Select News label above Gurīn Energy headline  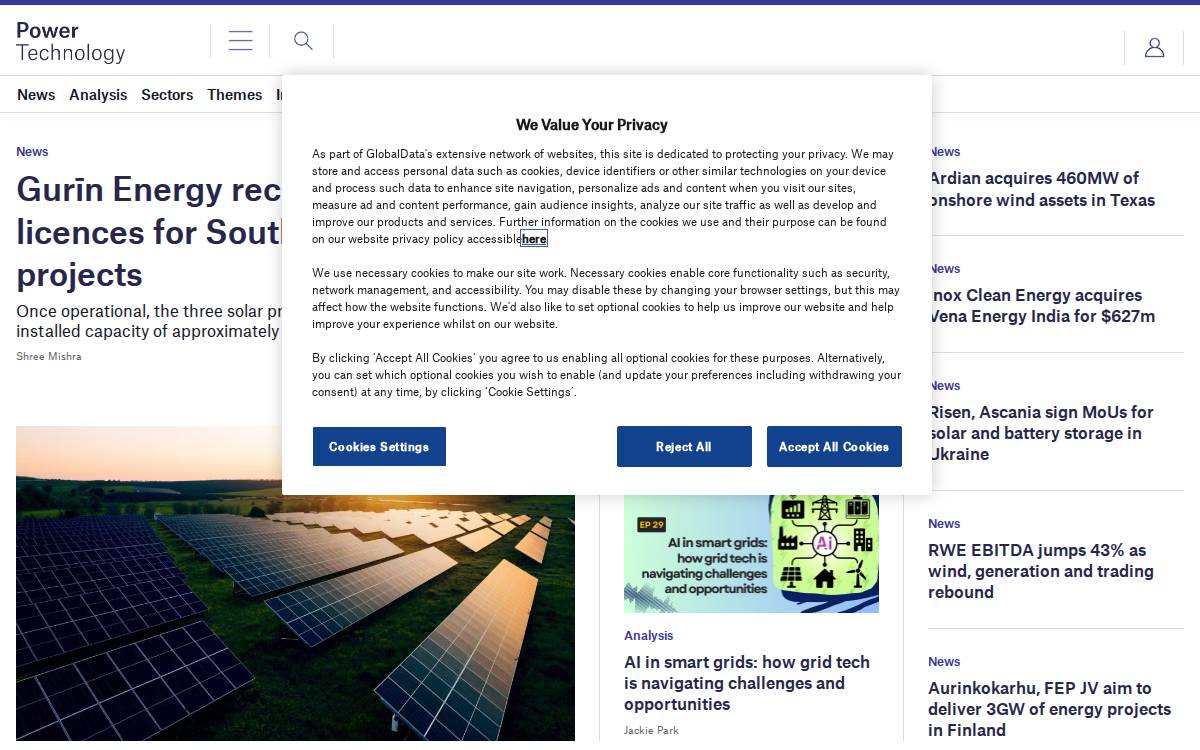pos(32,152)
